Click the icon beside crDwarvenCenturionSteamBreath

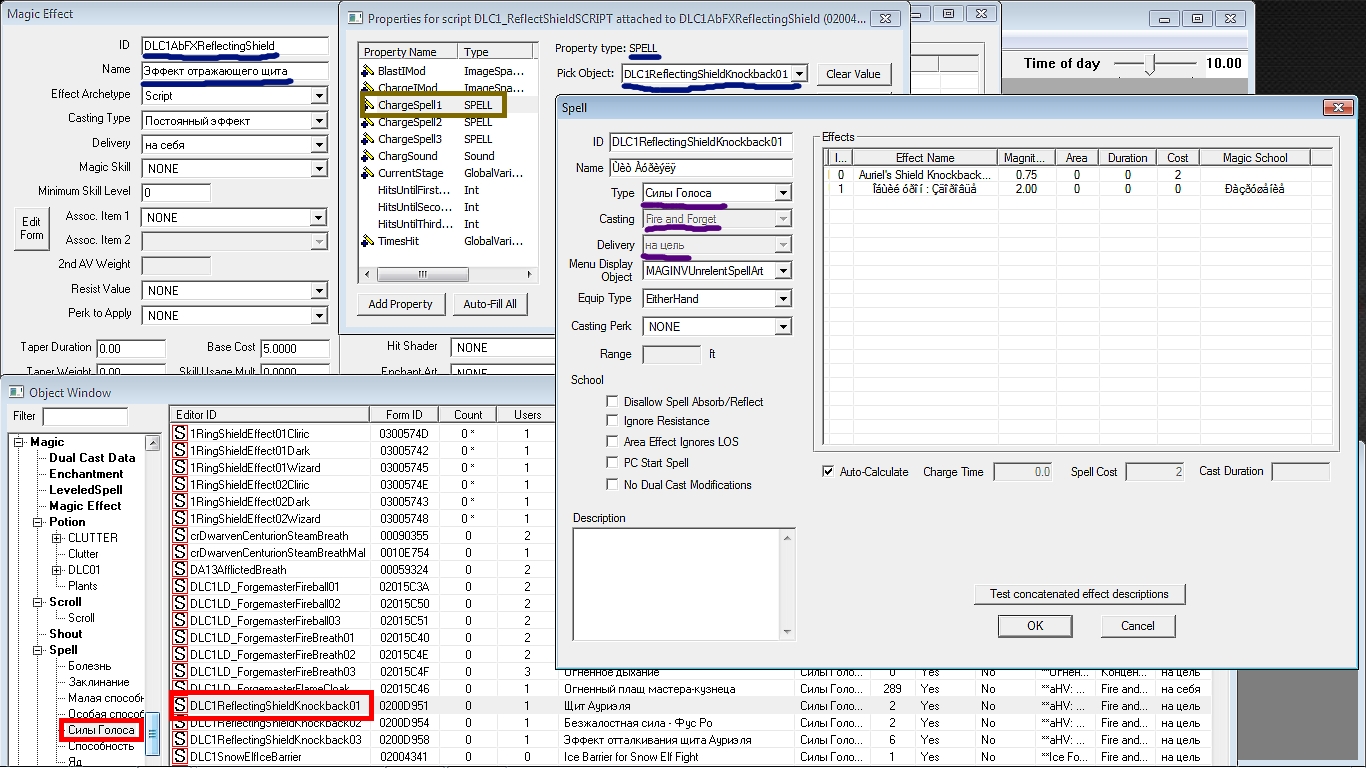(181, 536)
